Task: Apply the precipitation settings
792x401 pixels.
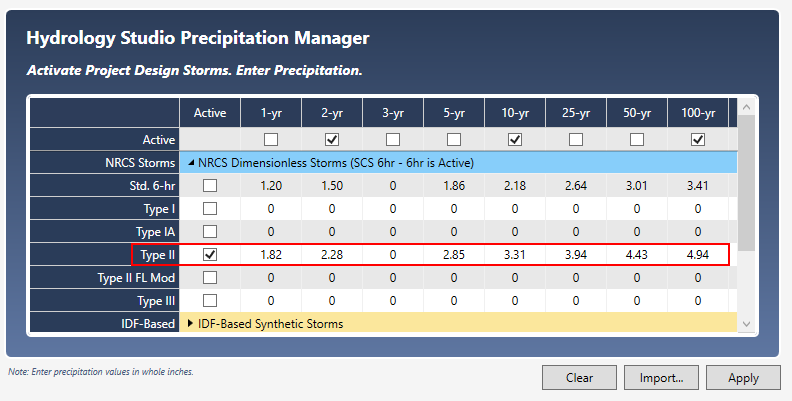Action: pos(743,378)
